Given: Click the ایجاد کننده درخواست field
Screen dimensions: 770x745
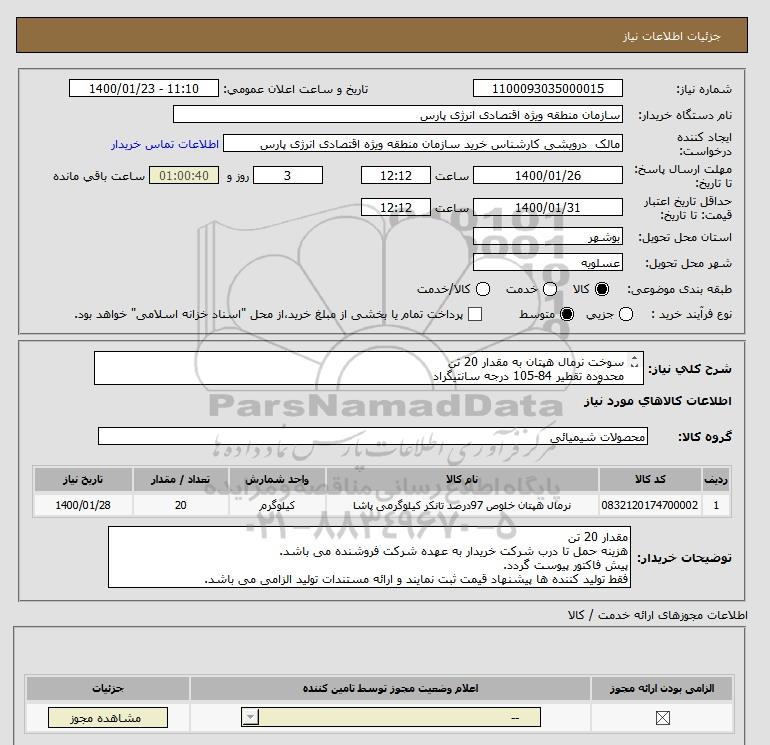Looking at the screenshot, I should point(423,144).
